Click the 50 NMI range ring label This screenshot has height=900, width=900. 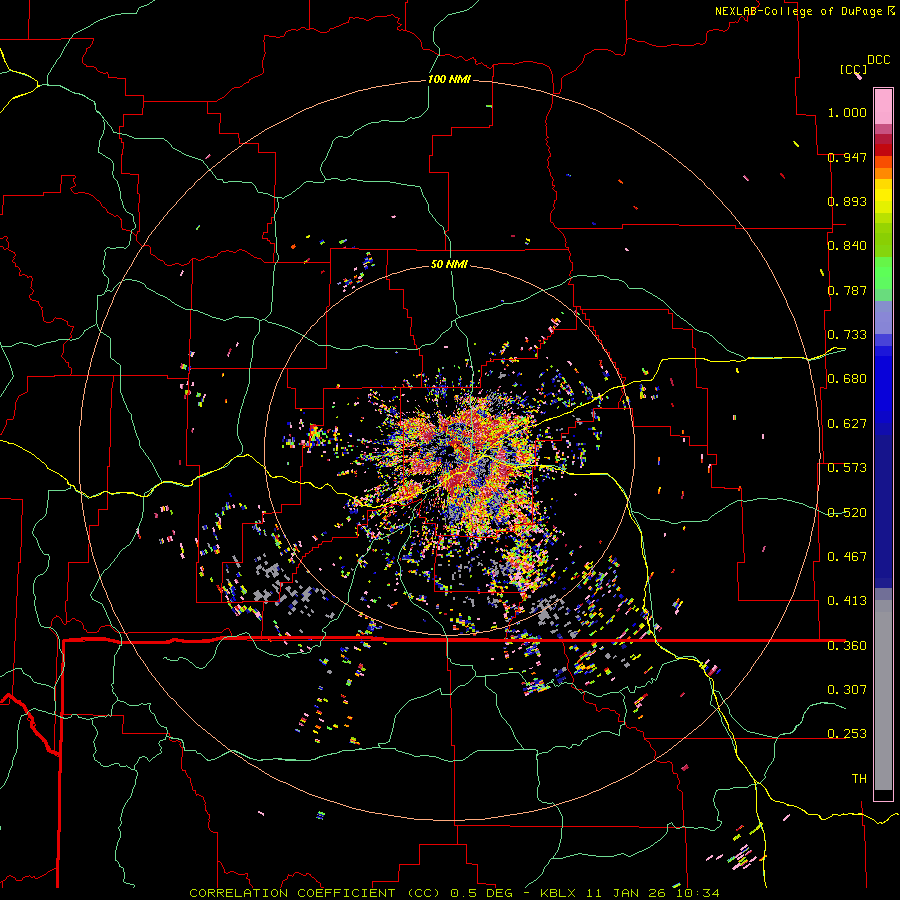[449, 264]
